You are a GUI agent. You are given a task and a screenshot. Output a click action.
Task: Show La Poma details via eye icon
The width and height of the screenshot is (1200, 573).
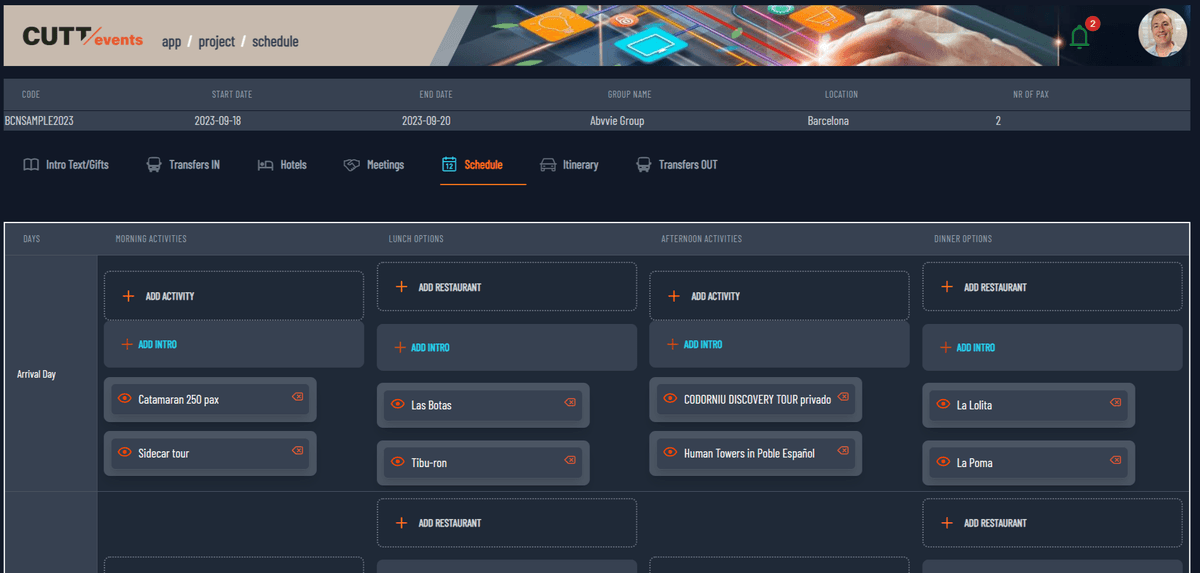943,462
